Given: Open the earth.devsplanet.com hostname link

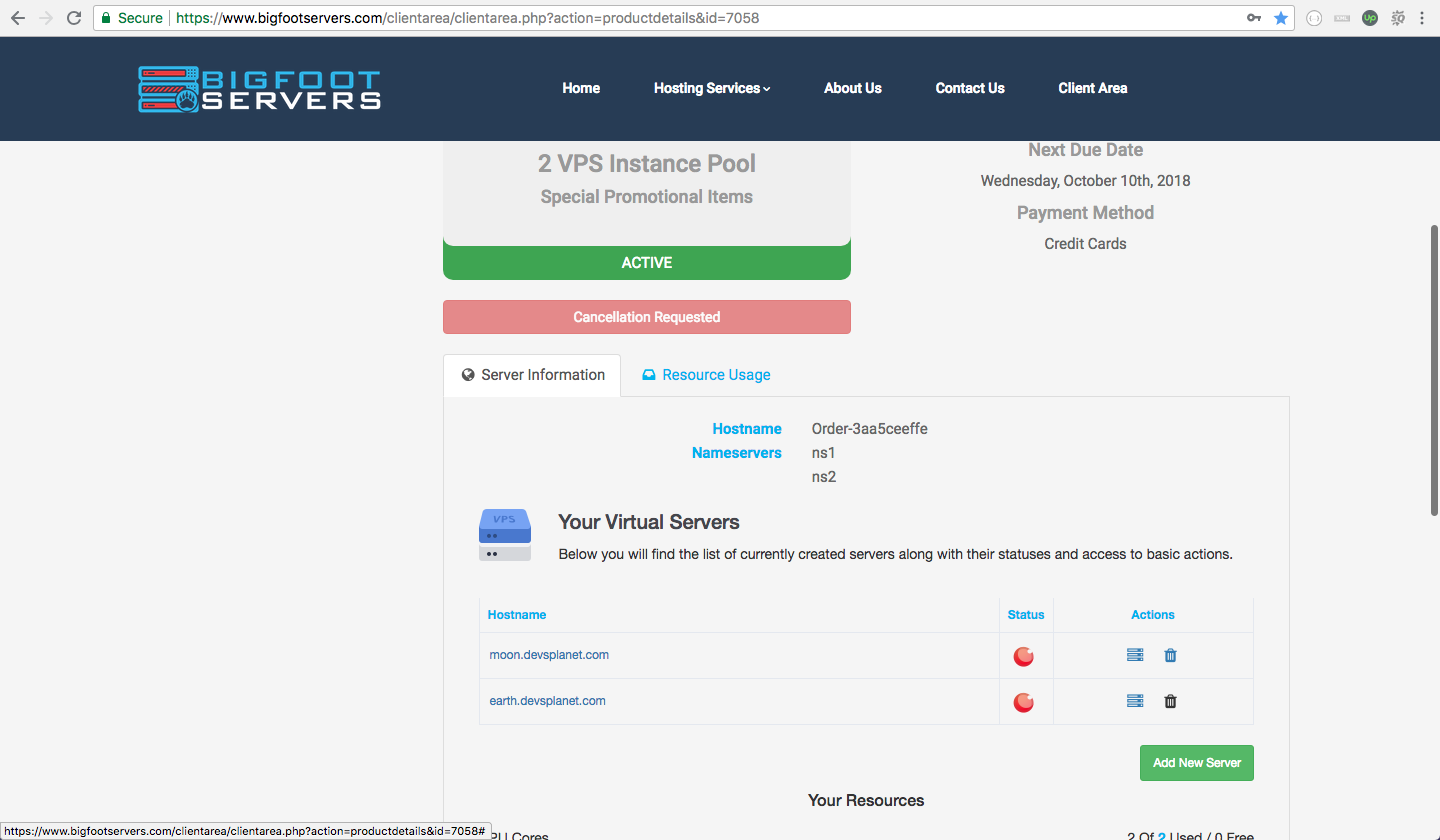Looking at the screenshot, I should click(547, 701).
